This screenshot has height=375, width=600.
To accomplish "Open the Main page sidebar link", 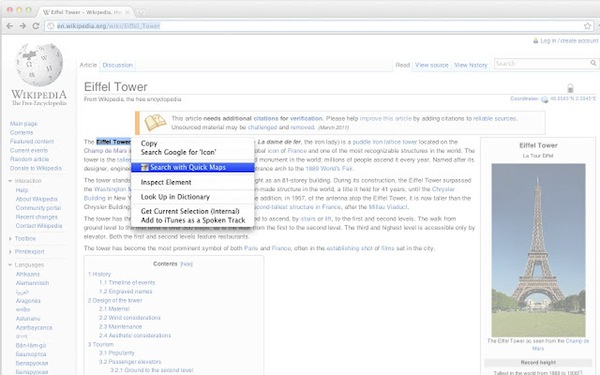I will (24, 124).
